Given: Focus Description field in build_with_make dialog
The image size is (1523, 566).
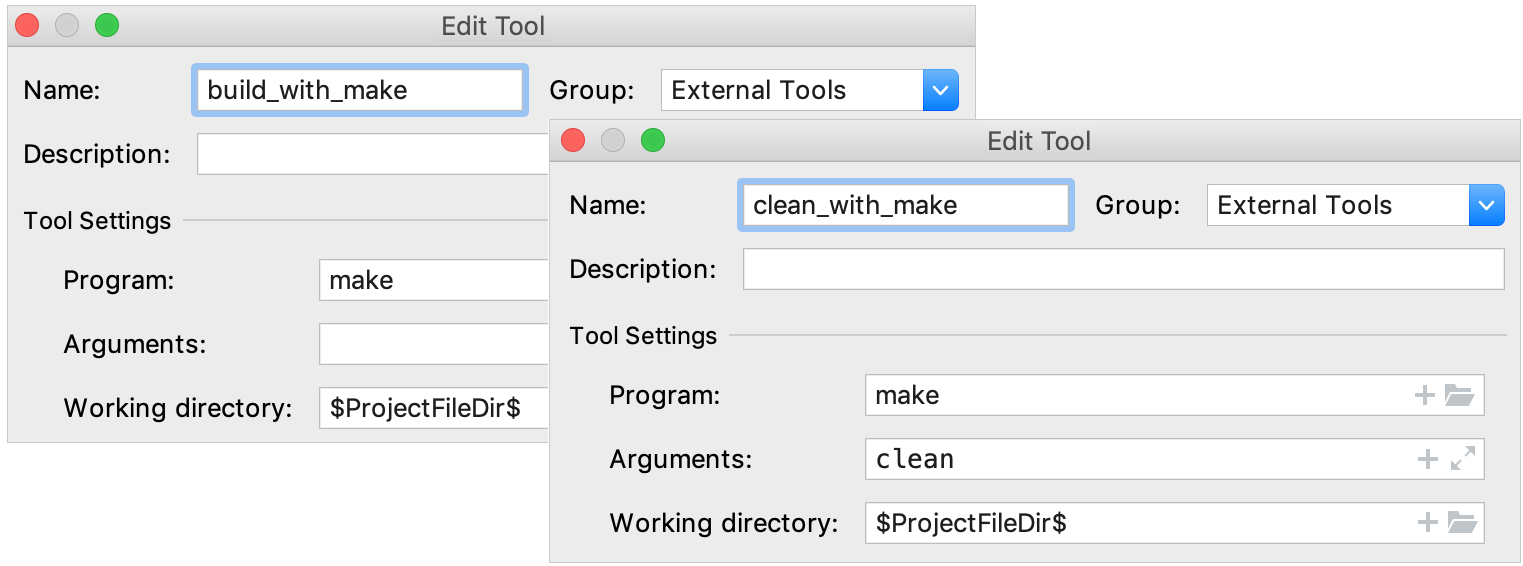Looking at the screenshot, I should pos(372,155).
